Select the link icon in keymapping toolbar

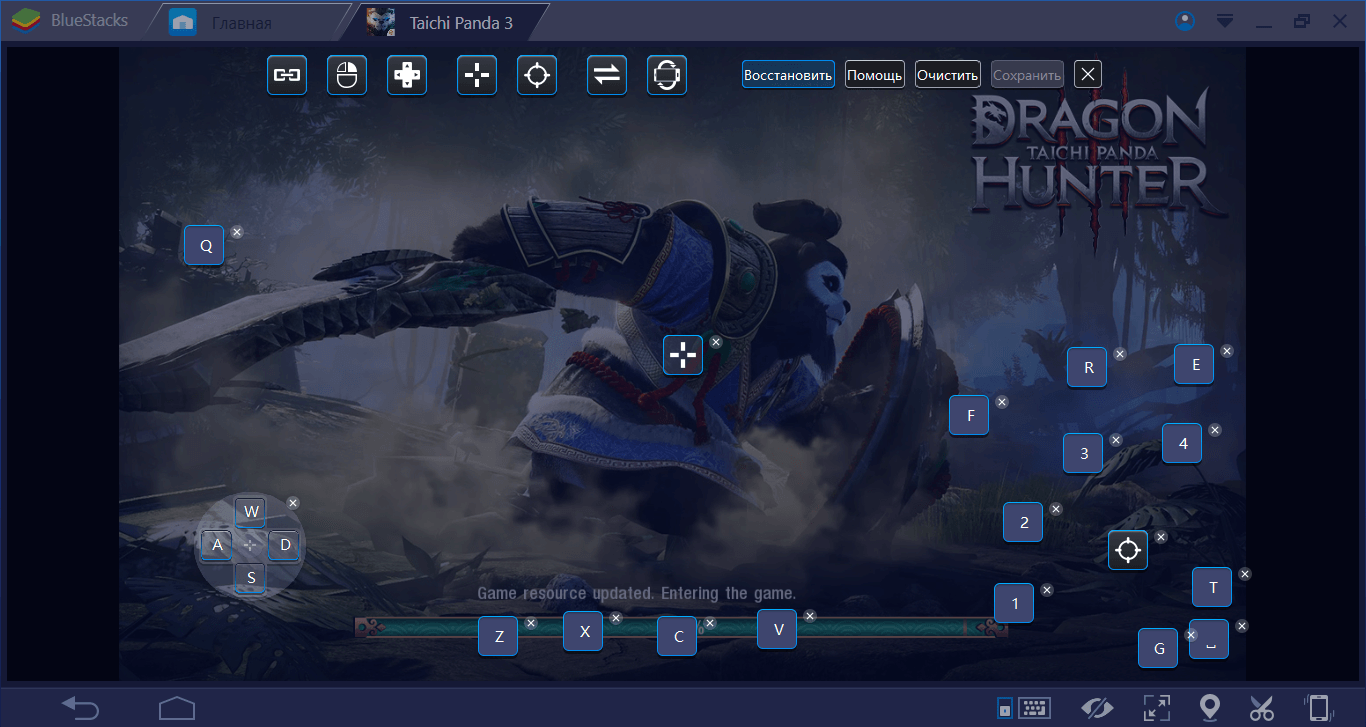287,75
